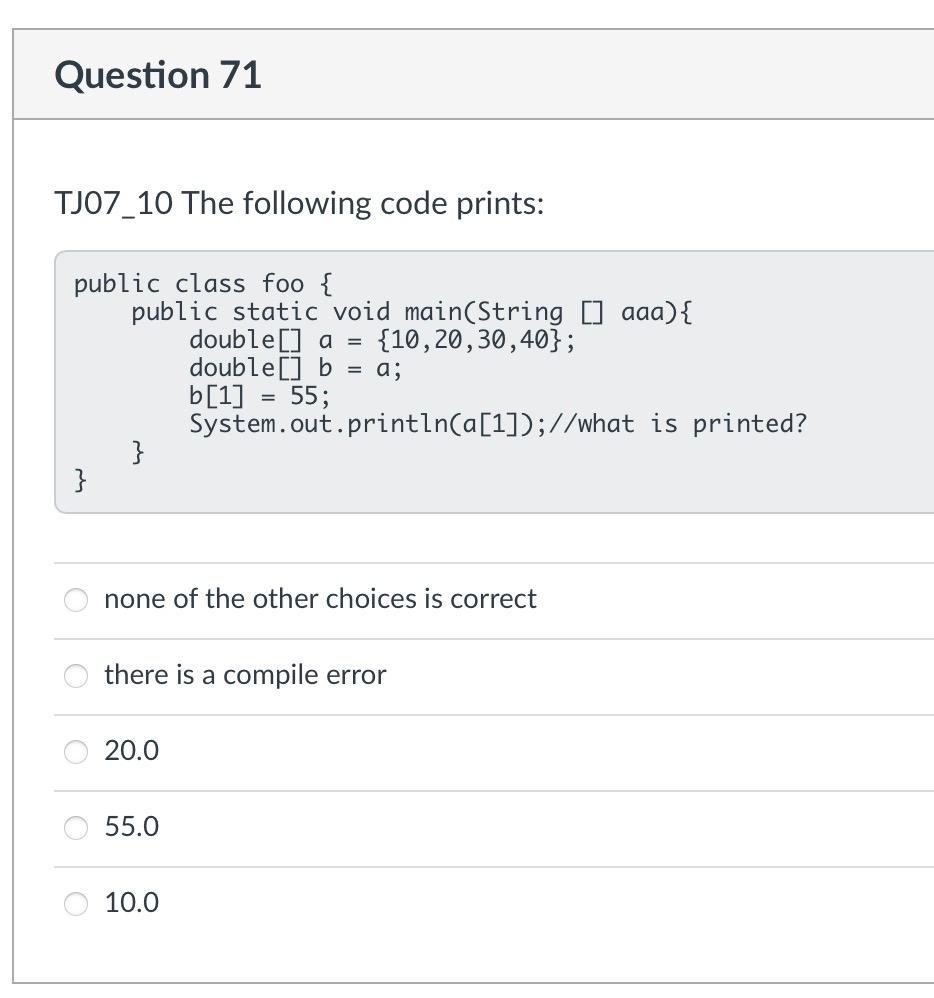Click the answer label text '20.0'
Viewport: 934px width, 998px height.
tap(131, 751)
